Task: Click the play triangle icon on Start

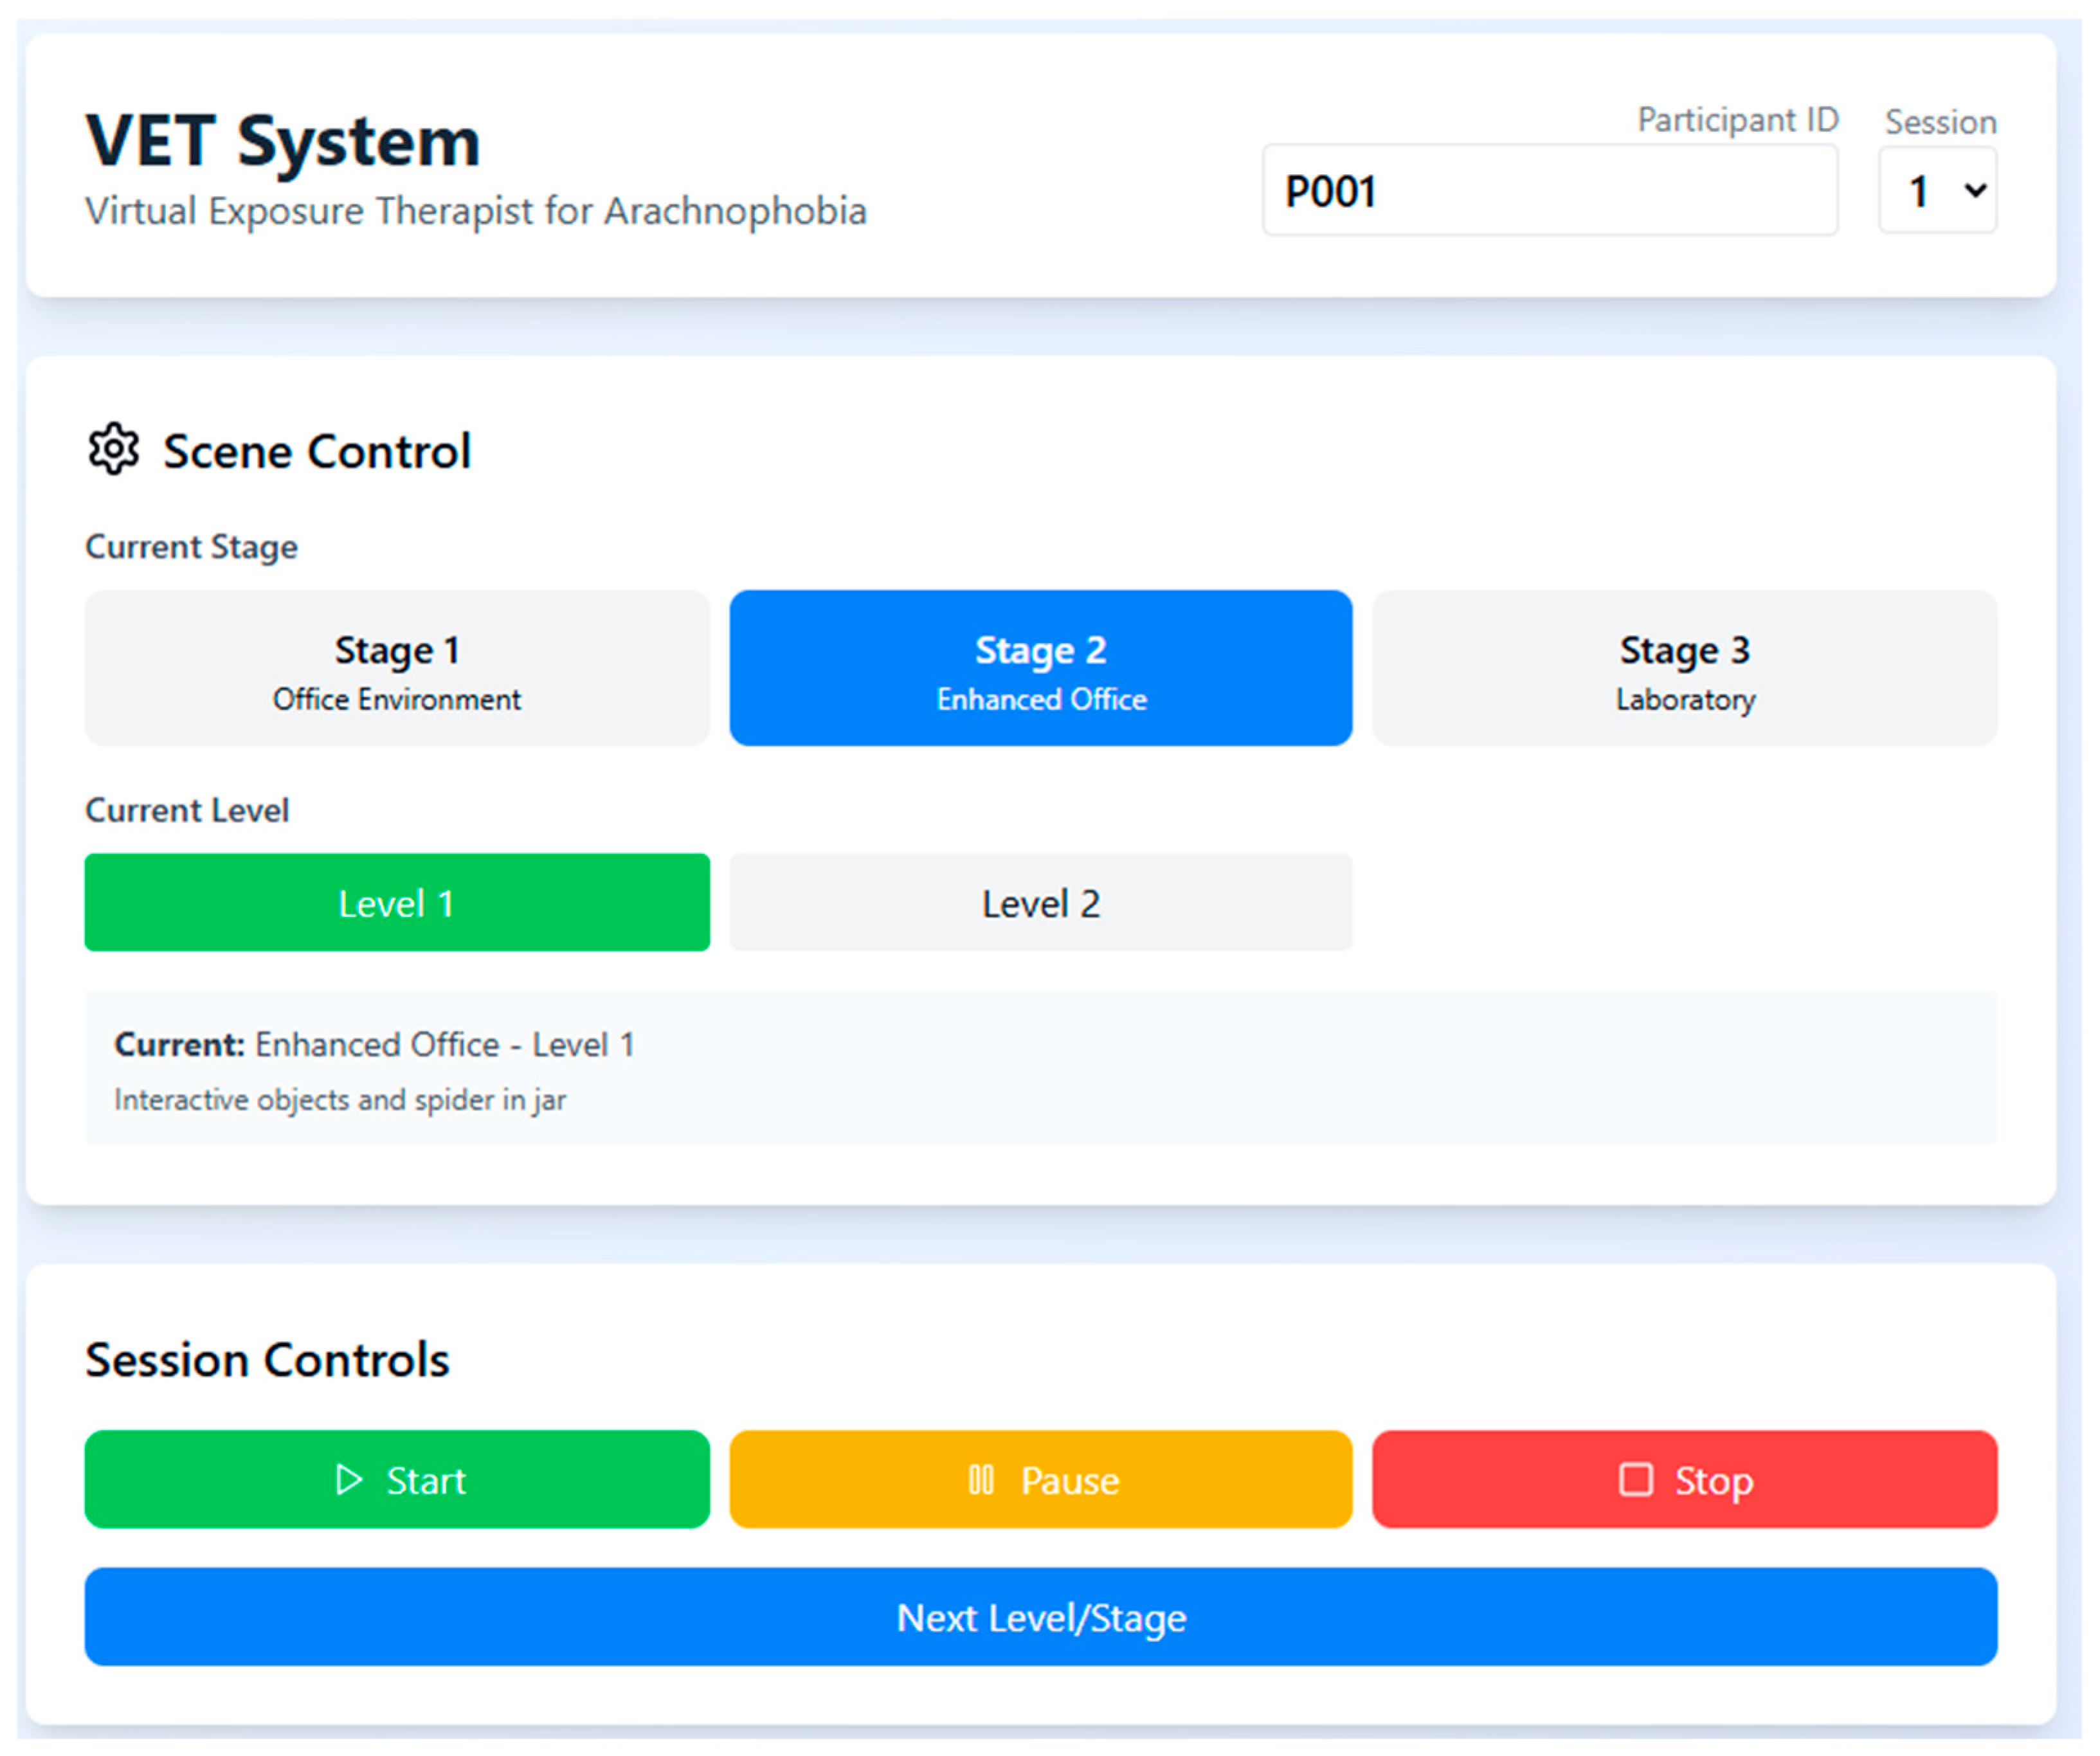Action: click(348, 1480)
